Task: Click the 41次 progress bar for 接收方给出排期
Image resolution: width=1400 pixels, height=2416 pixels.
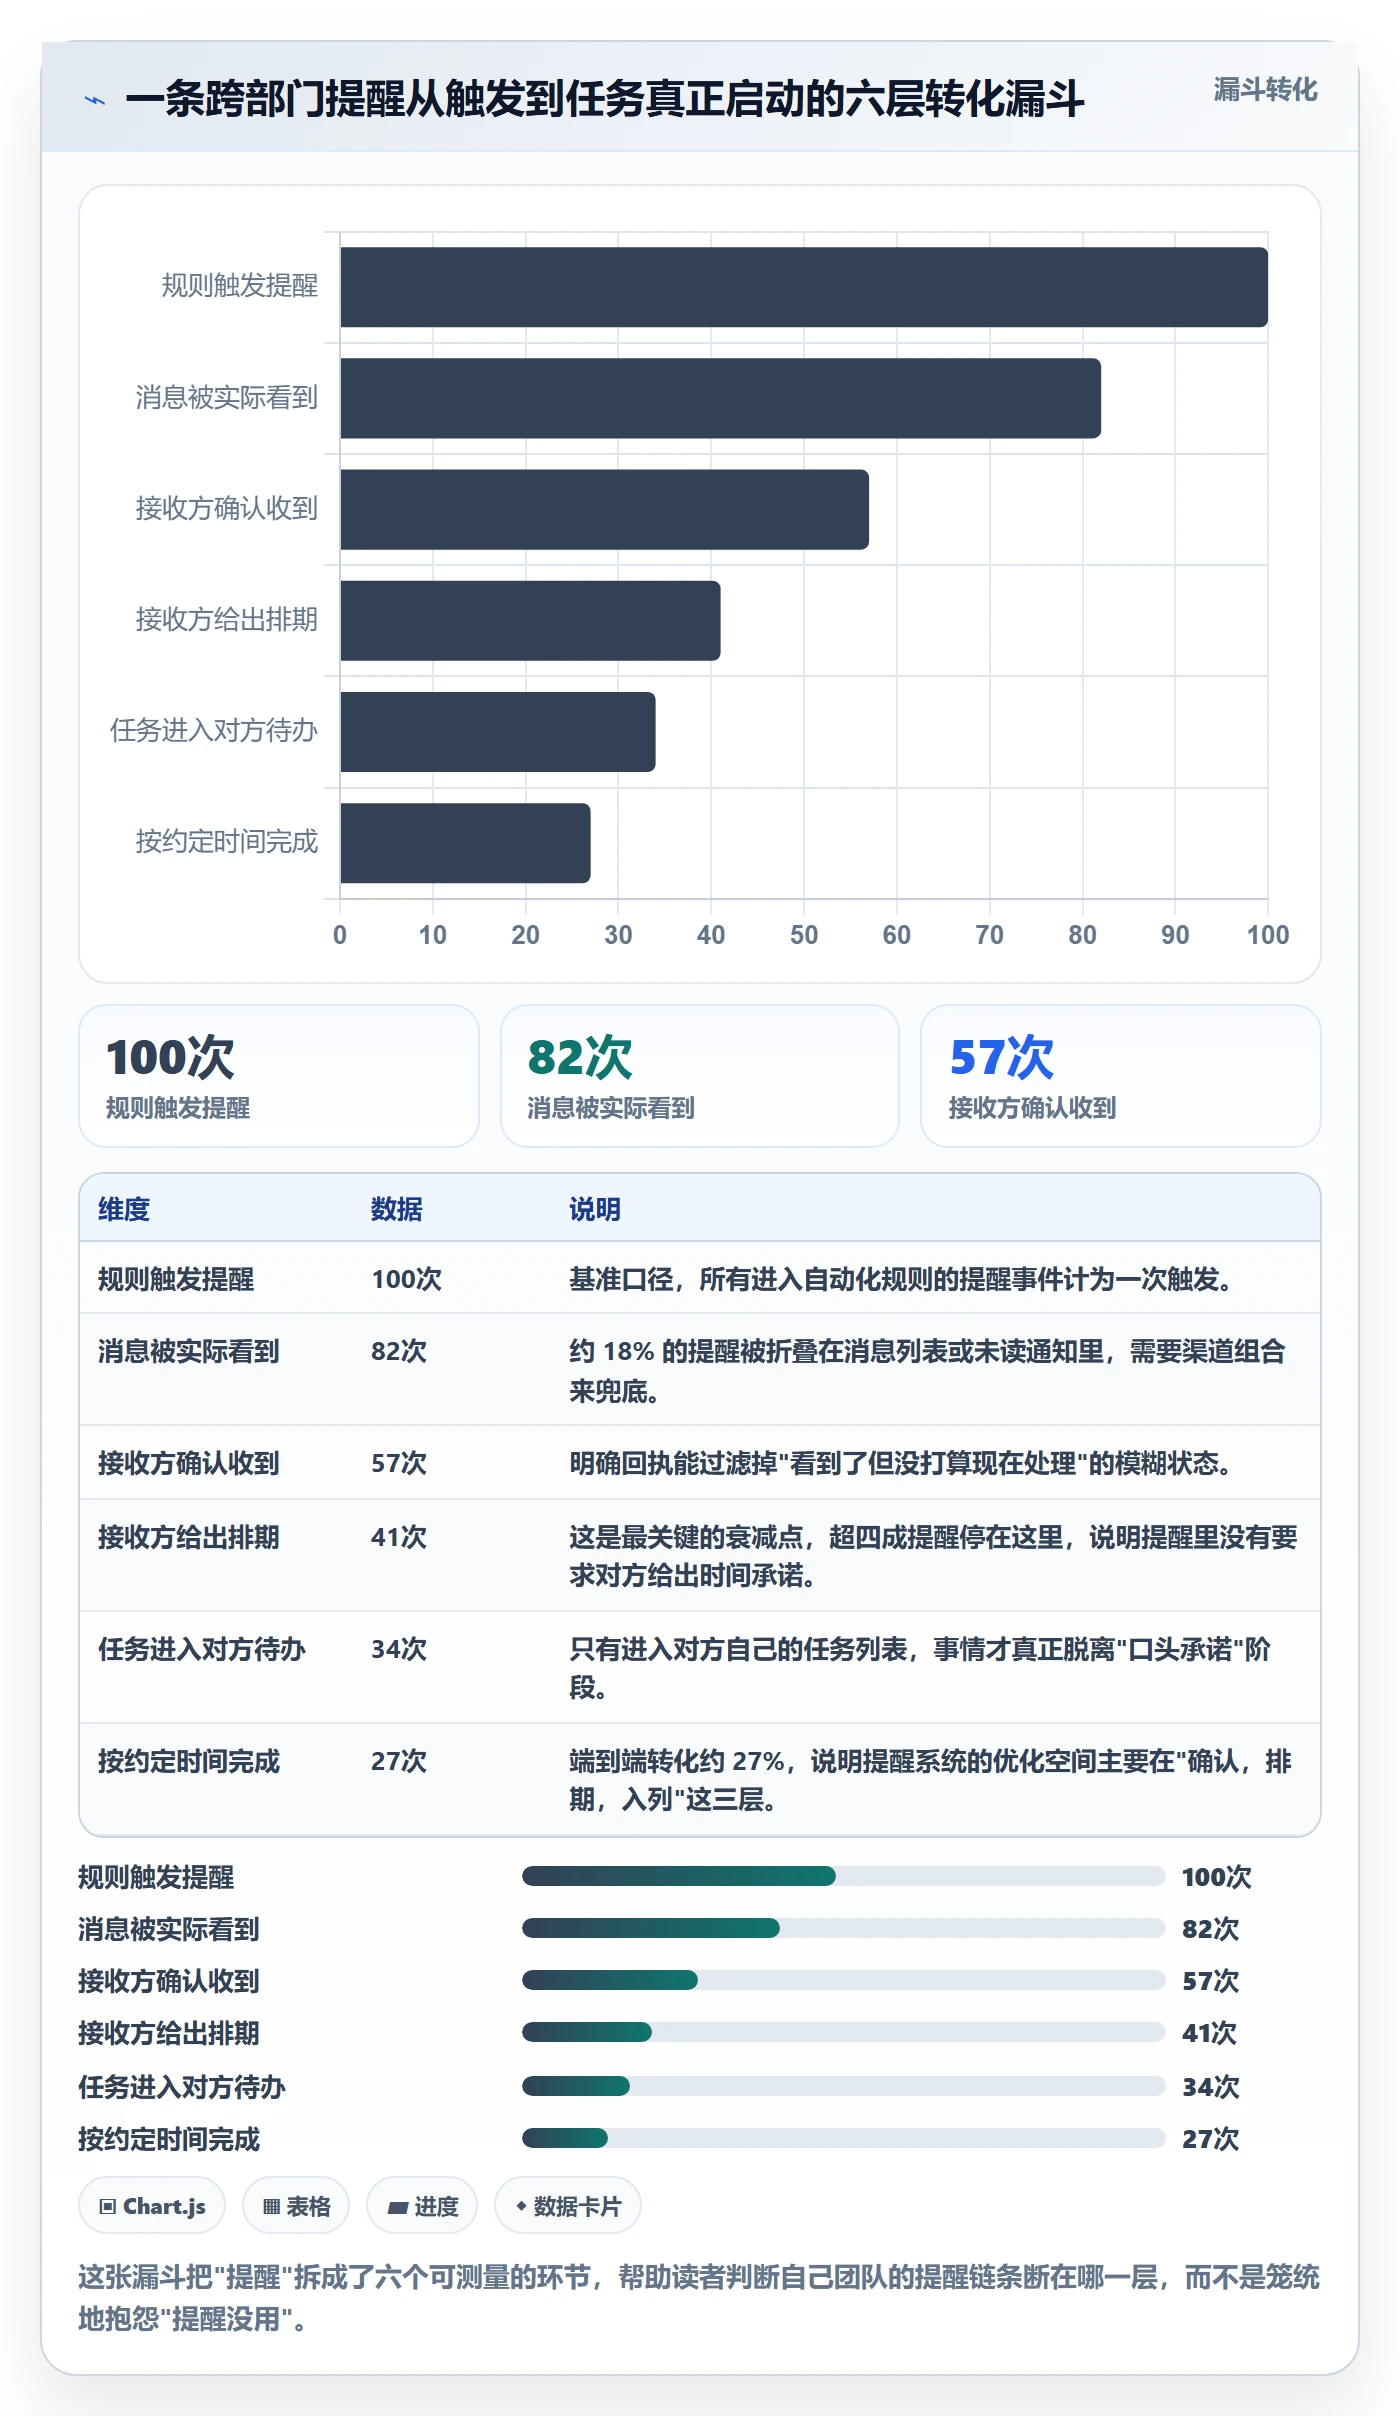Action: [843, 2032]
